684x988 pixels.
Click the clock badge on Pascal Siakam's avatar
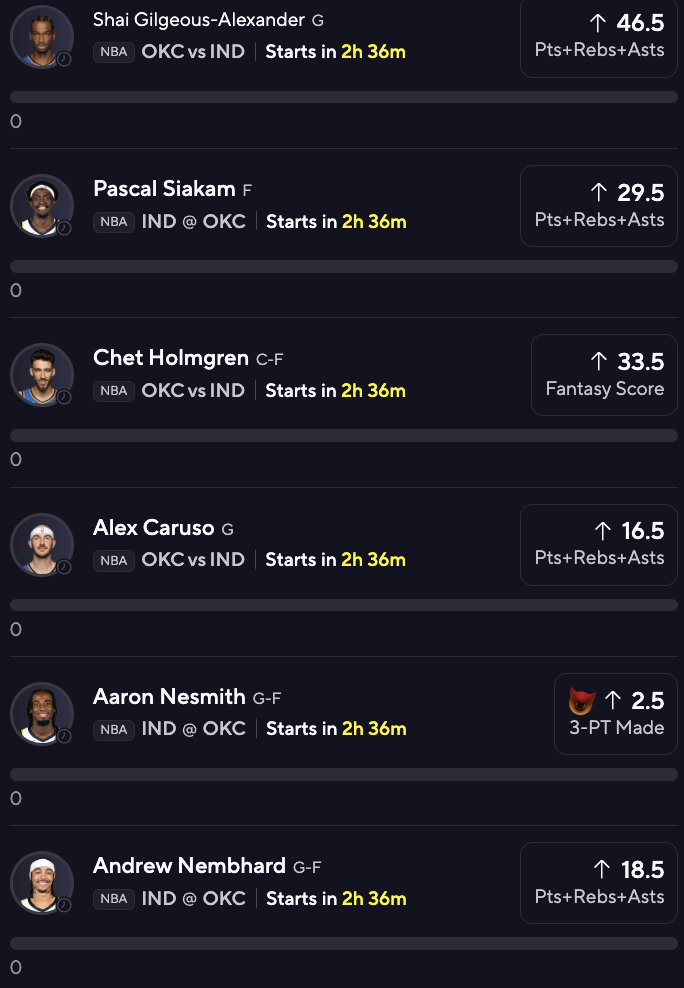(64, 228)
